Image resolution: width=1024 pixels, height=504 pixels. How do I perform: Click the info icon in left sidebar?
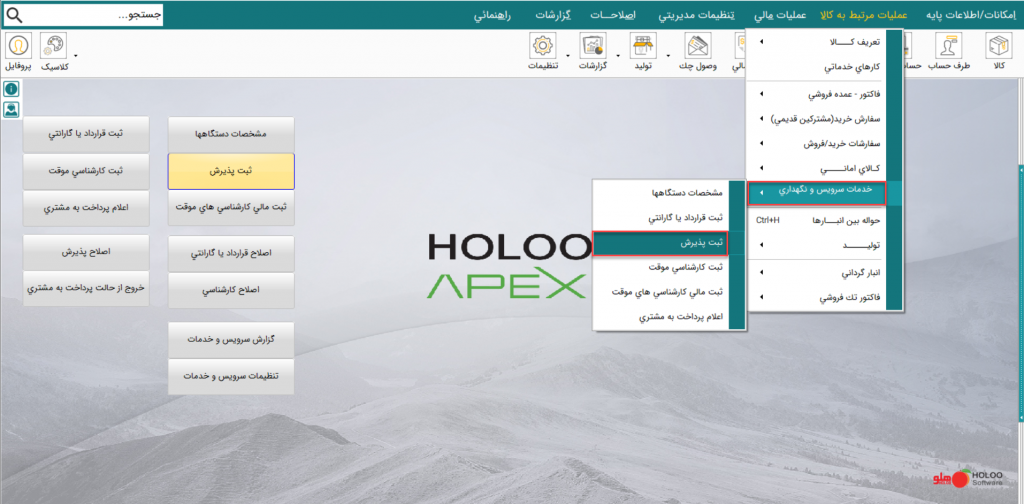tap(11, 89)
